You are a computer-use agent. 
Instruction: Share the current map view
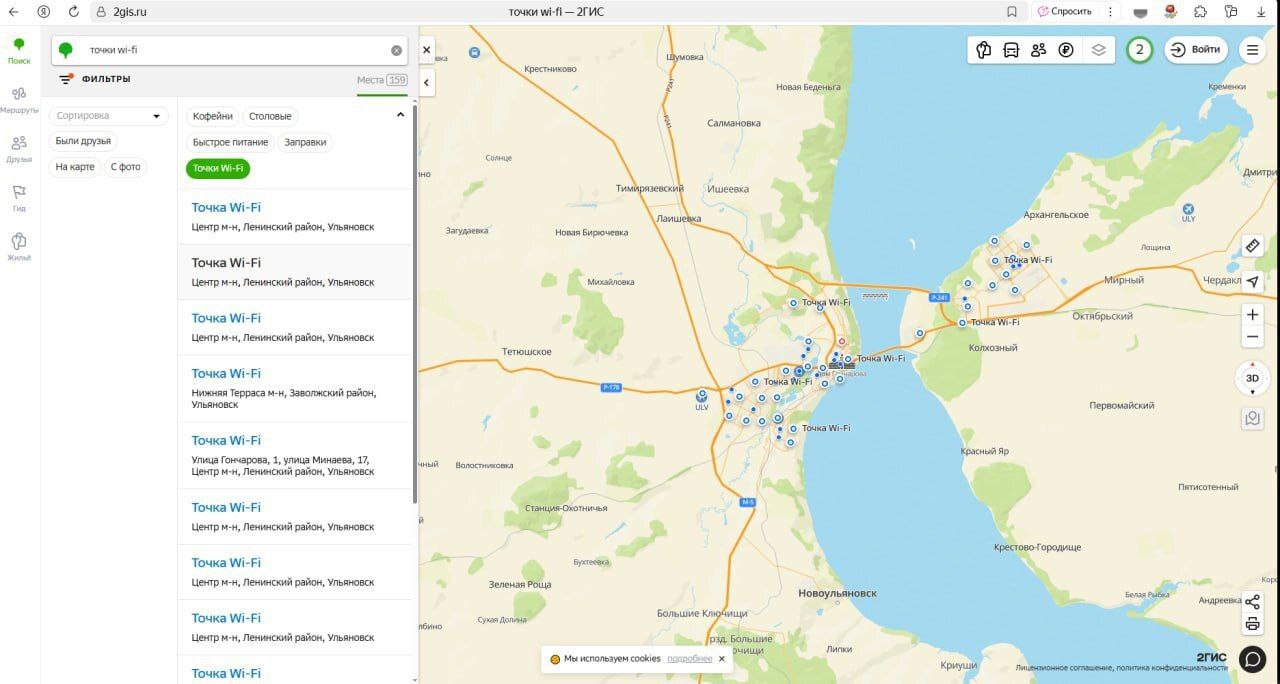pyautogui.click(x=1252, y=602)
